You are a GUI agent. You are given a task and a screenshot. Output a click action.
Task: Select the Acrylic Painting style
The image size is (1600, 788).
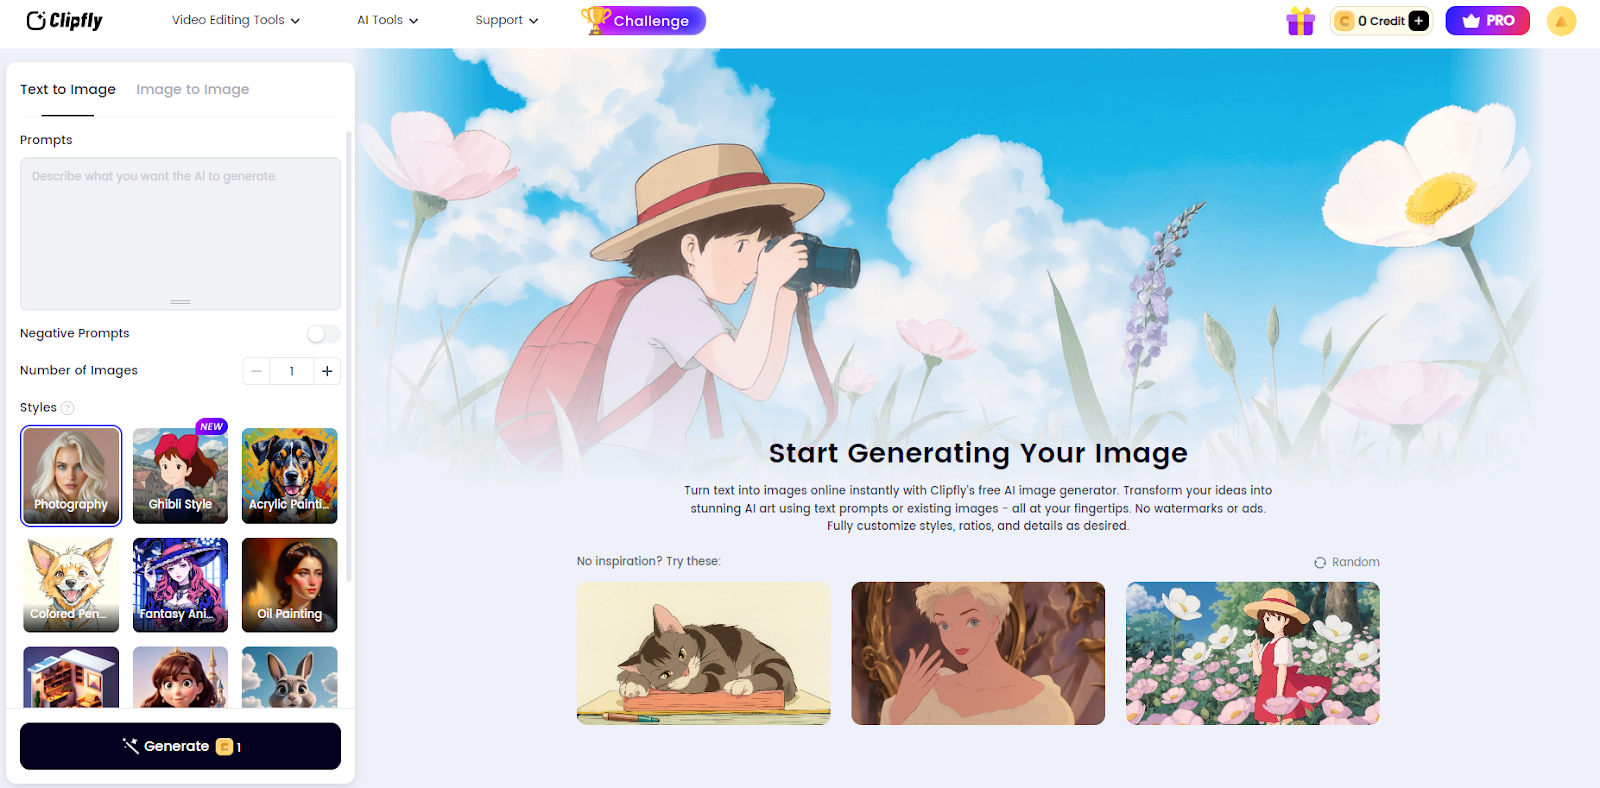(290, 476)
